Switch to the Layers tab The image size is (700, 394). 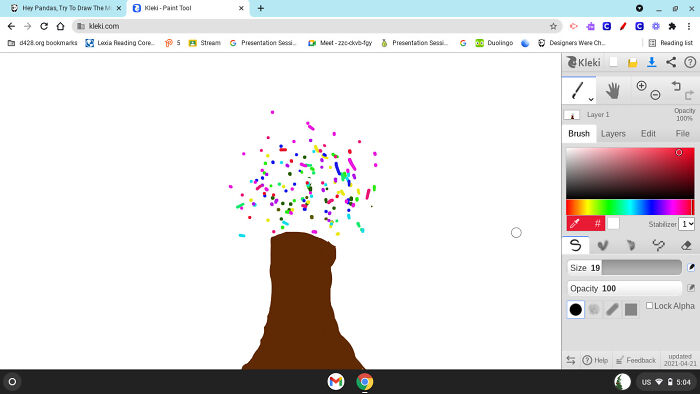pyautogui.click(x=613, y=133)
